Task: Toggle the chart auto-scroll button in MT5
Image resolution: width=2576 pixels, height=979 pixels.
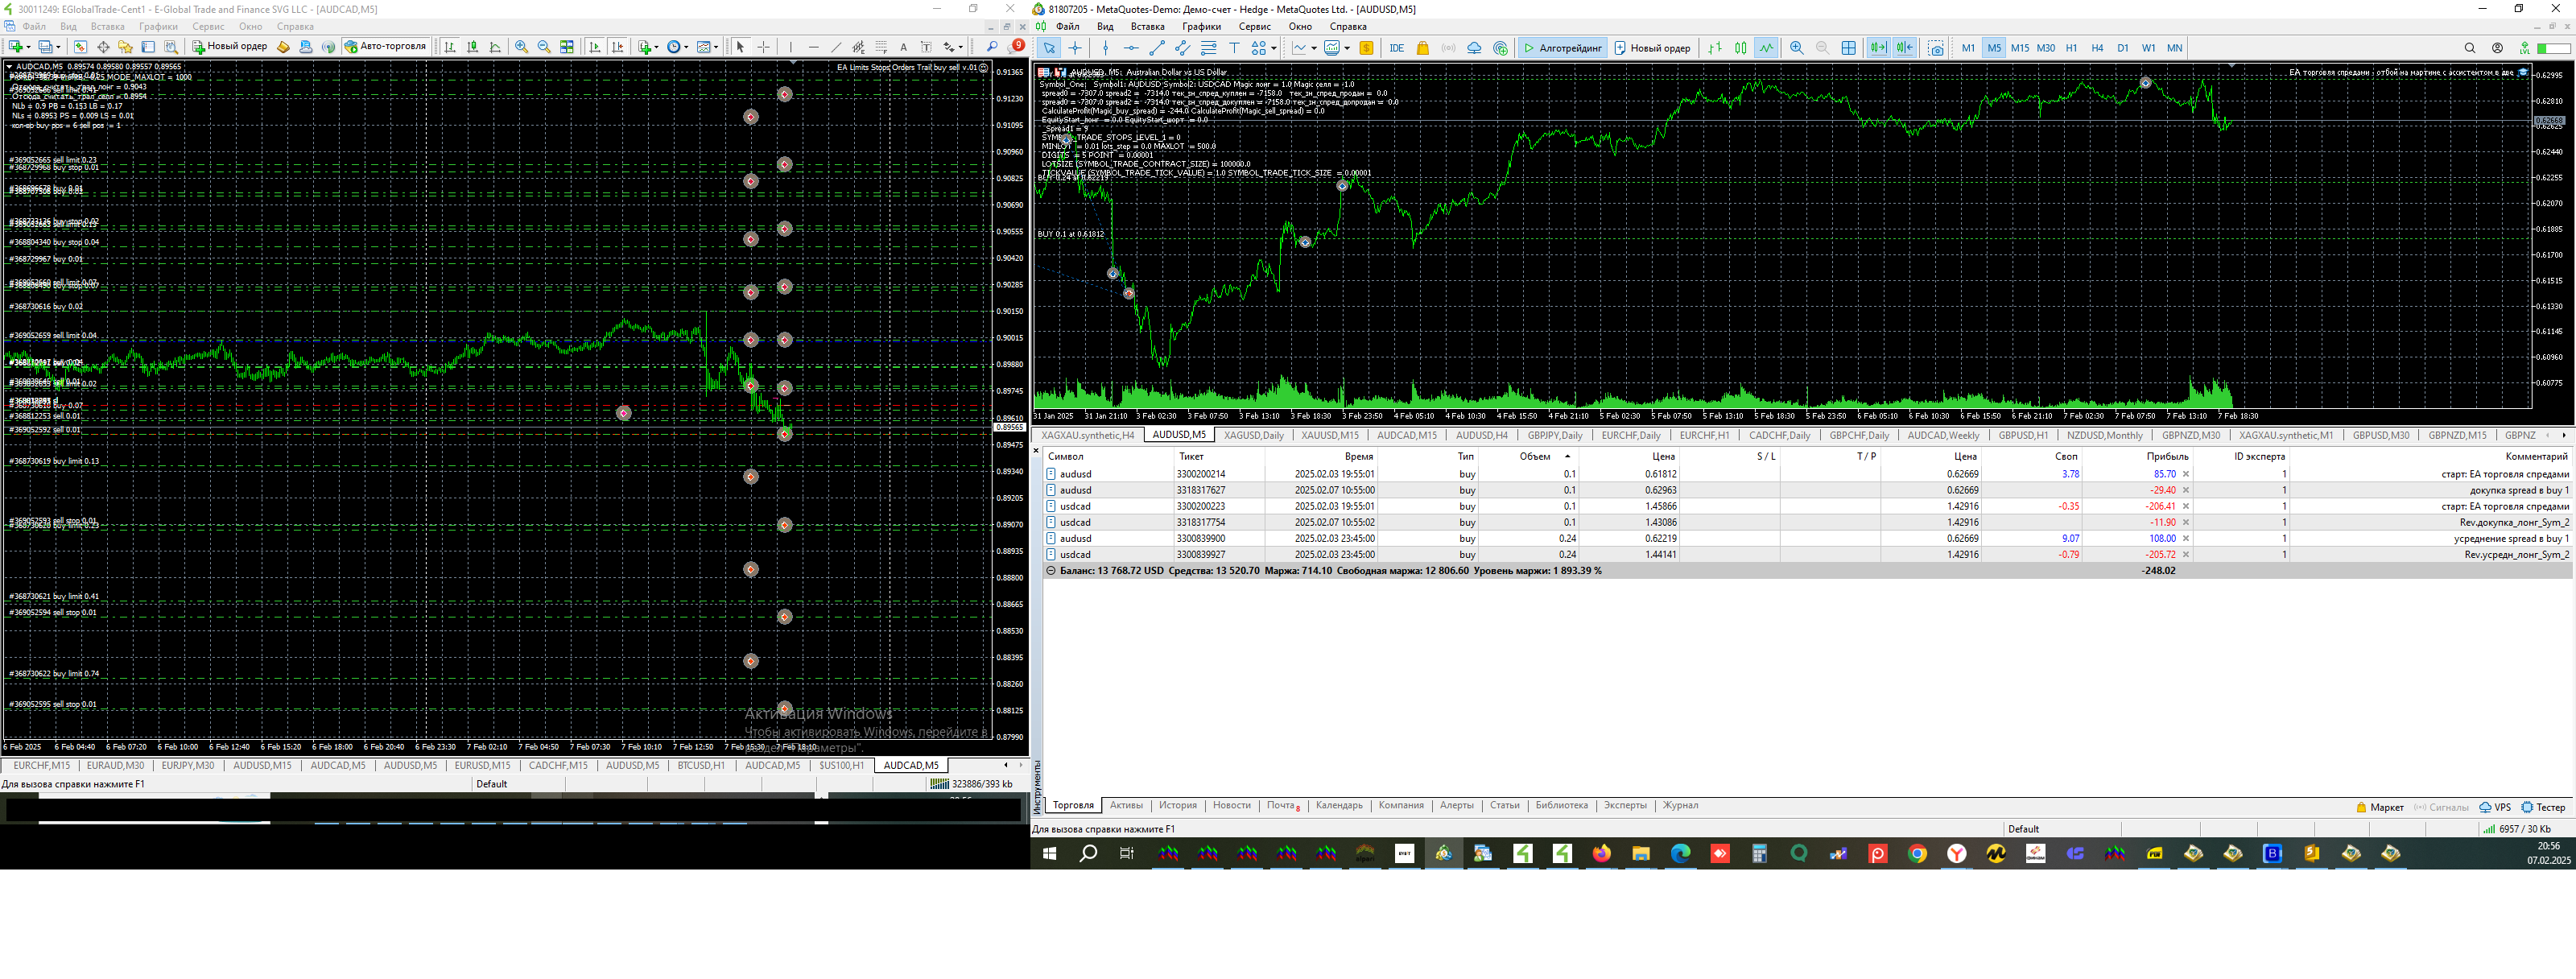Action: click(1878, 48)
